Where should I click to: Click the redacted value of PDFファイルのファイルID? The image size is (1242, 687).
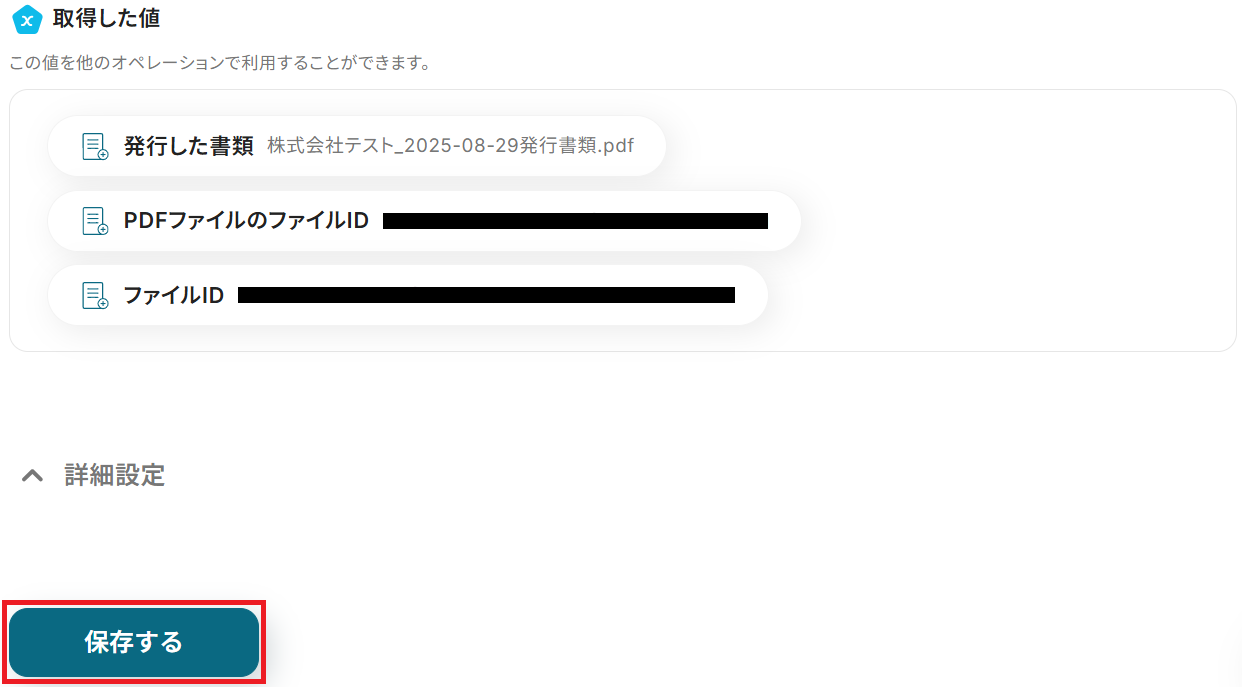click(x=575, y=221)
